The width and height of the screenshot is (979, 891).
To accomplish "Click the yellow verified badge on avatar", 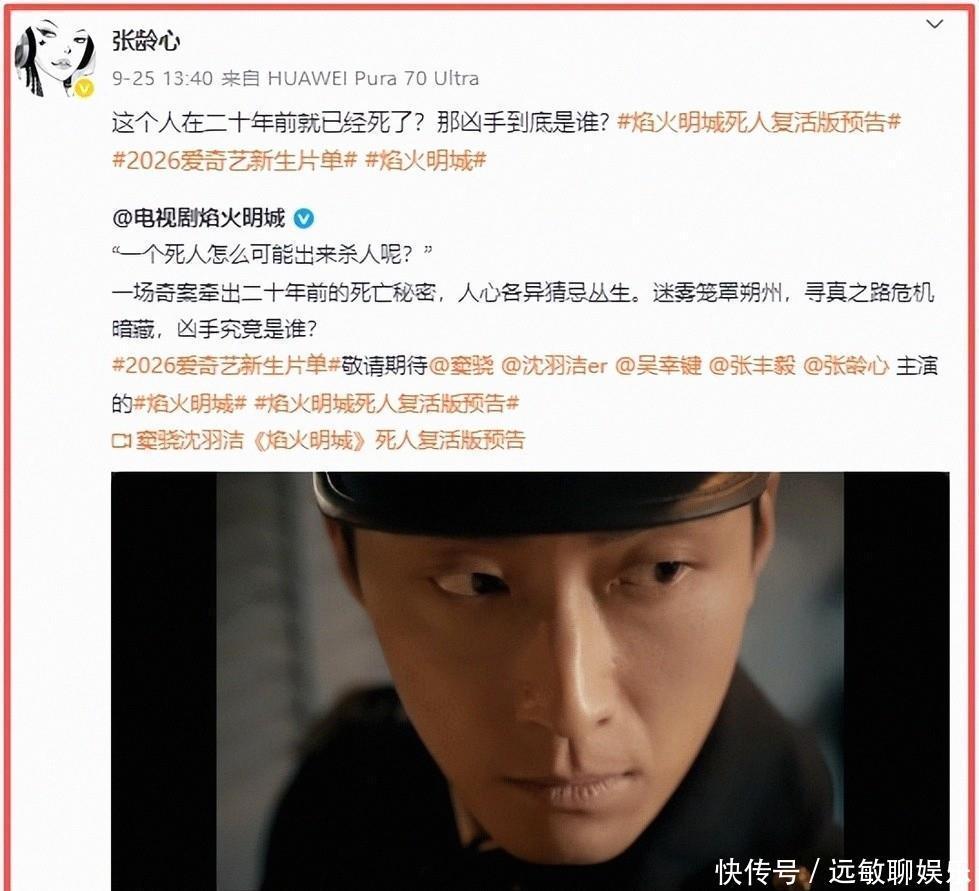I will pyautogui.click(x=84, y=88).
